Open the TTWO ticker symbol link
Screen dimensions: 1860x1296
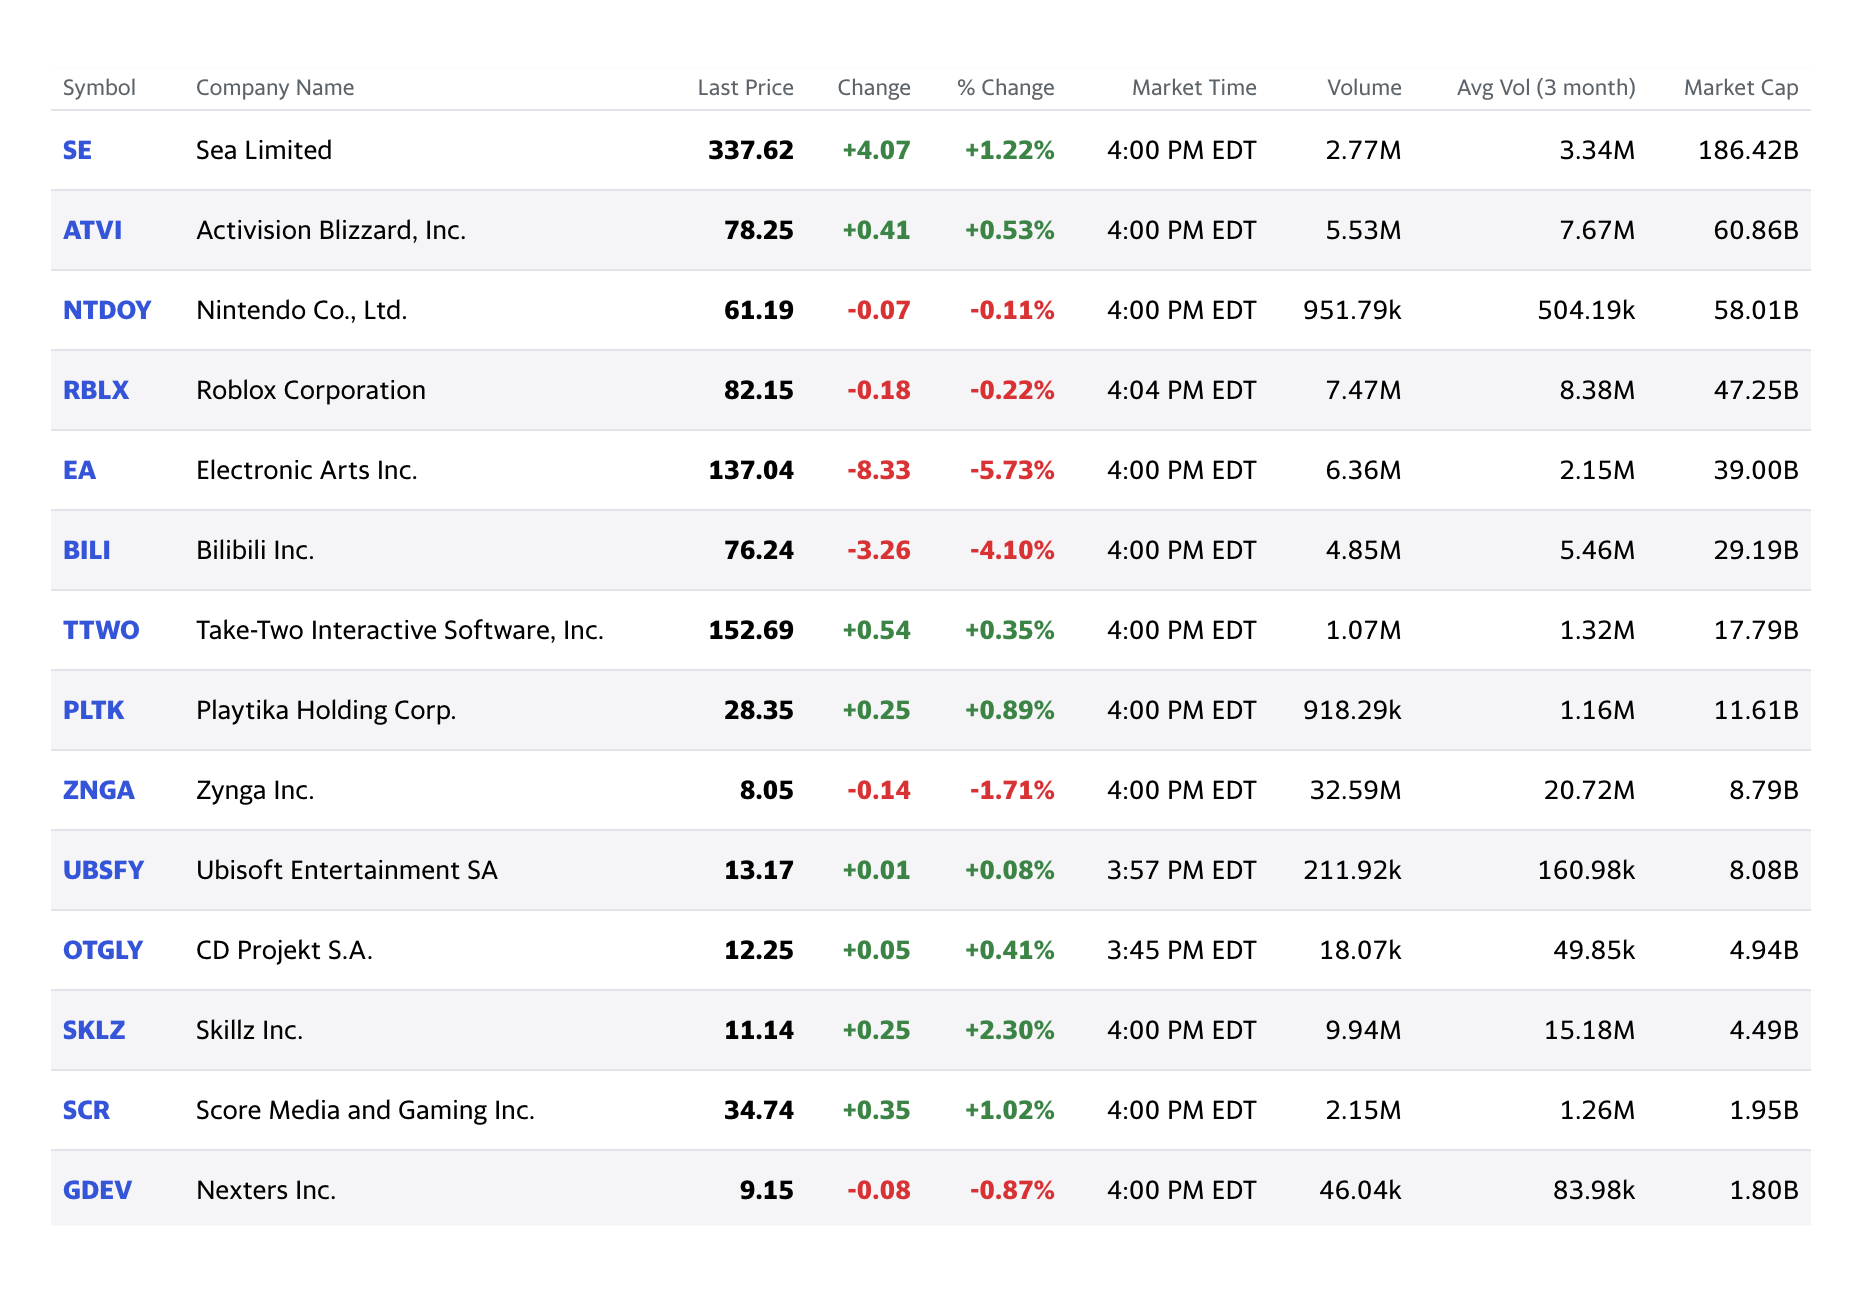(101, 630)
